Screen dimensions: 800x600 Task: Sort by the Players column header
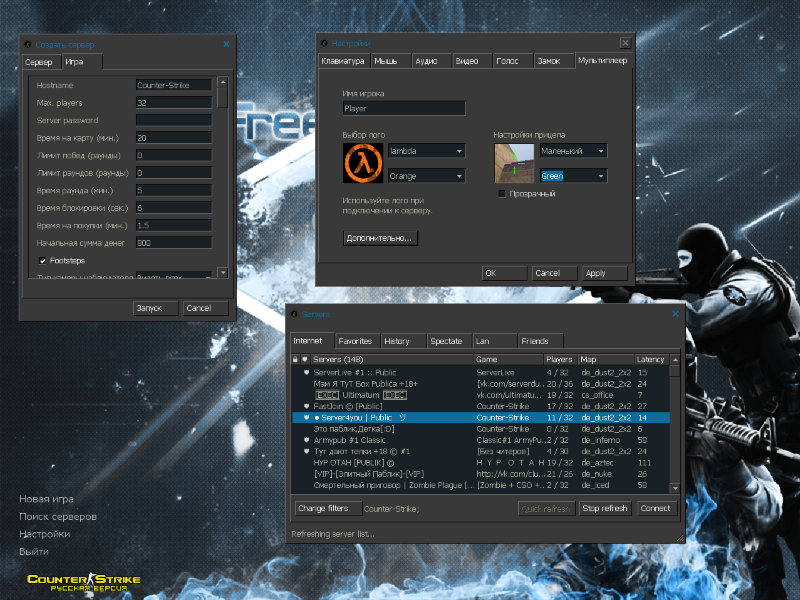560,359
